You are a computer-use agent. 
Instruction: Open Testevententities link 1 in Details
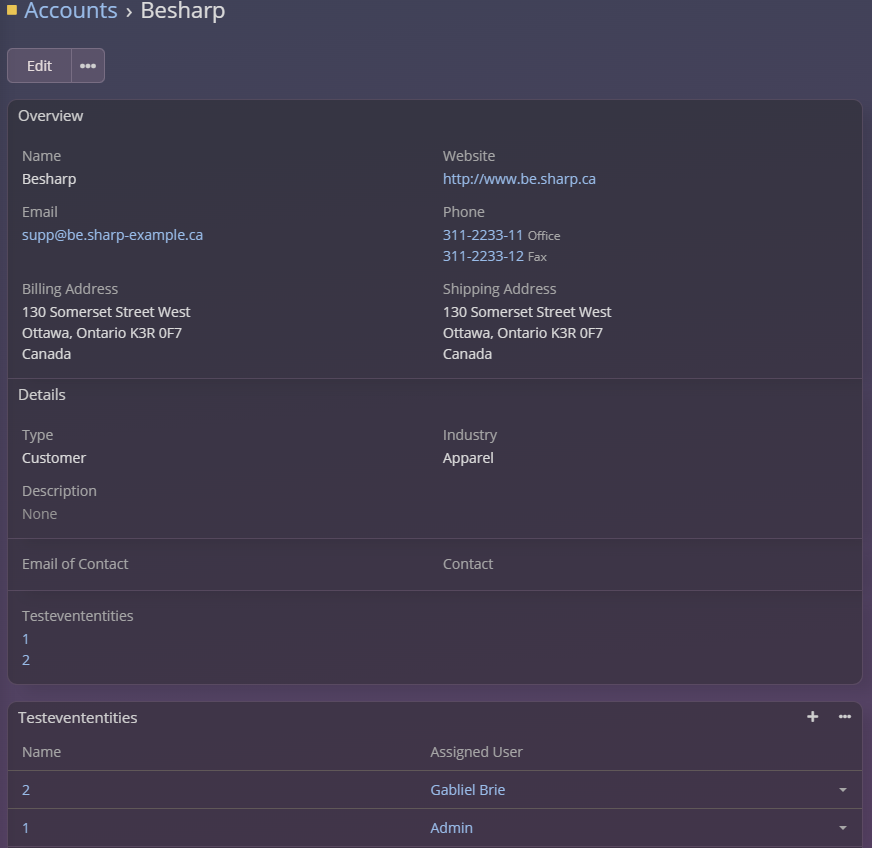pos(26,639)
